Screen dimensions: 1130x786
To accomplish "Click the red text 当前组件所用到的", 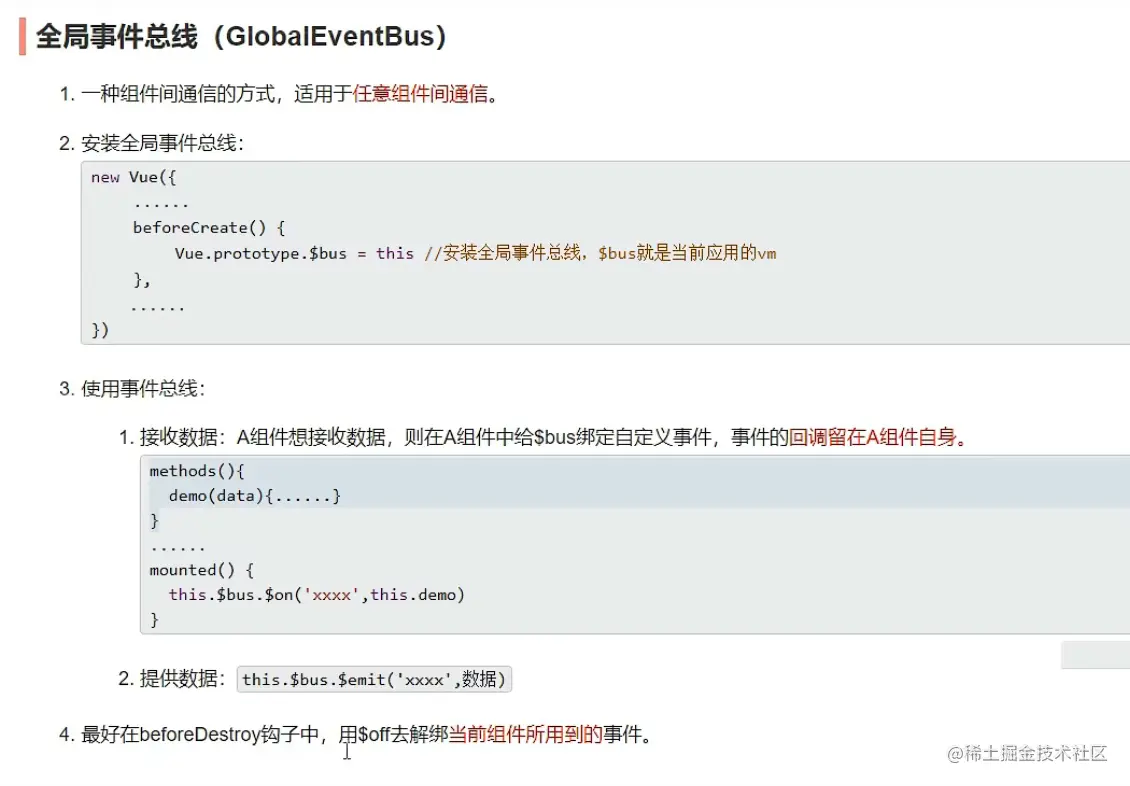I will coord(525,734).
